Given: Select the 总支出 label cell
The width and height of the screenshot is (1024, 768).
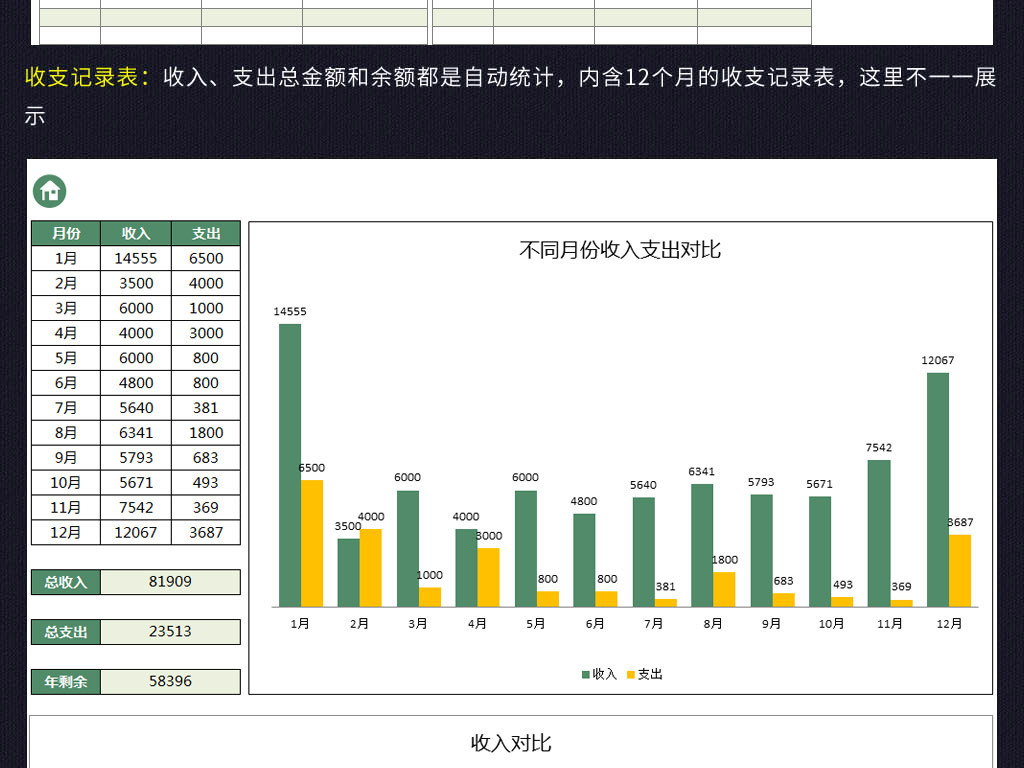Looking at the screenshot, I should click(65, 631).
